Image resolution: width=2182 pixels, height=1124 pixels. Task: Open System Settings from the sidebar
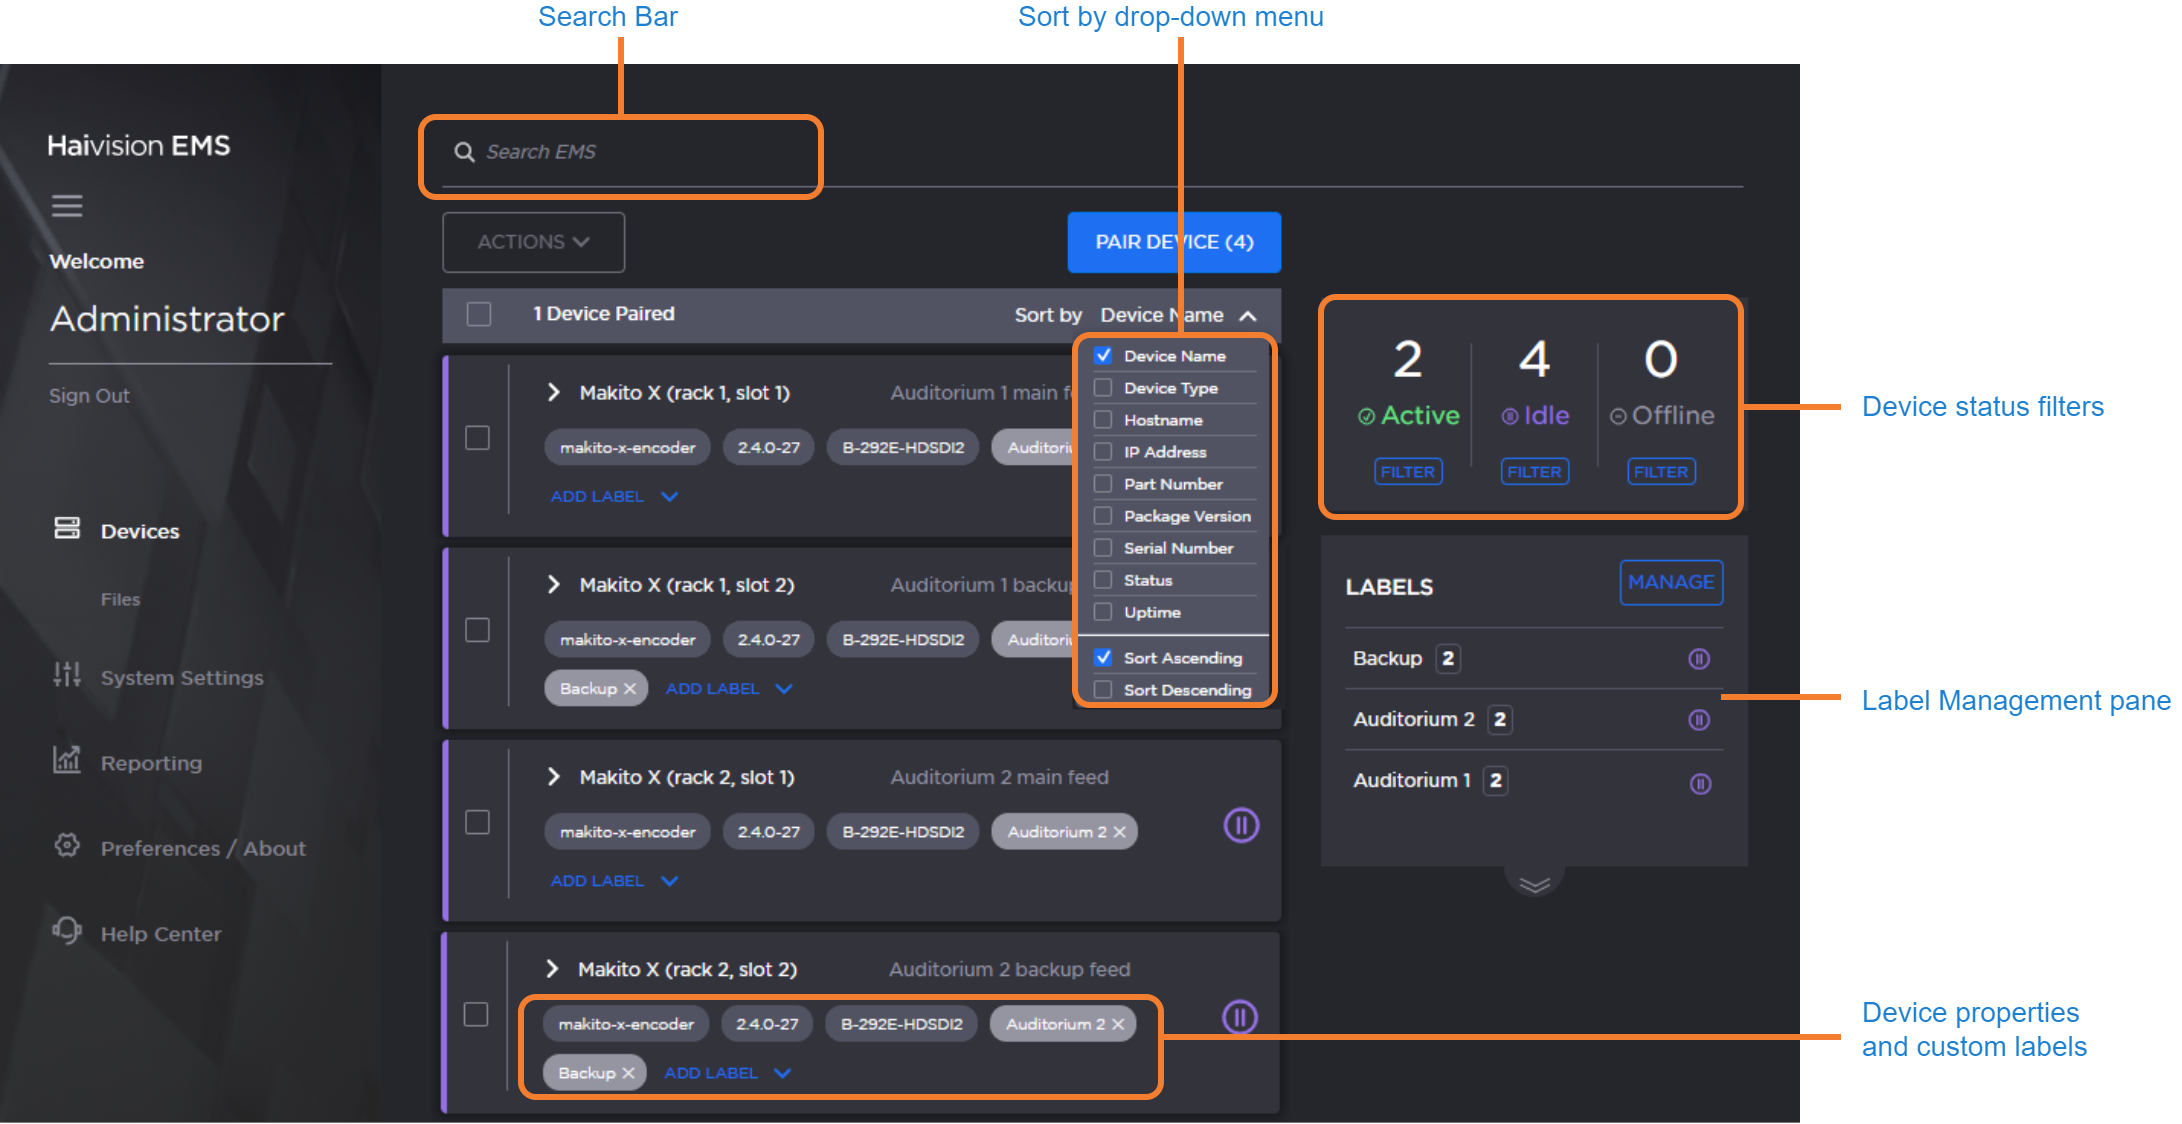181,678
